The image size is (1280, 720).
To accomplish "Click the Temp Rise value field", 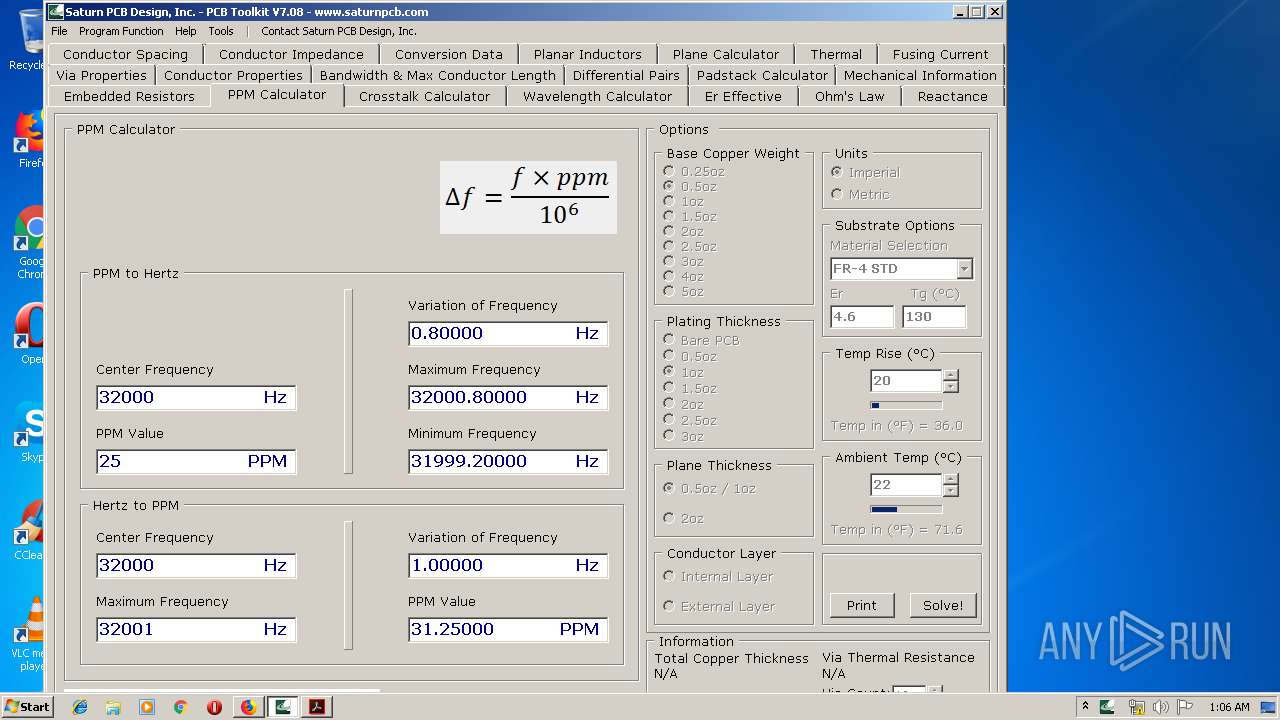I will tap(906, 381).
